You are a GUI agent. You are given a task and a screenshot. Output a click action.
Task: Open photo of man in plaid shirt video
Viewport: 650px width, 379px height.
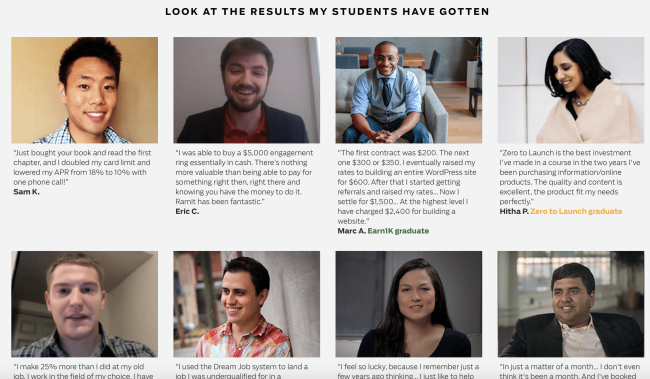point(85,304)
